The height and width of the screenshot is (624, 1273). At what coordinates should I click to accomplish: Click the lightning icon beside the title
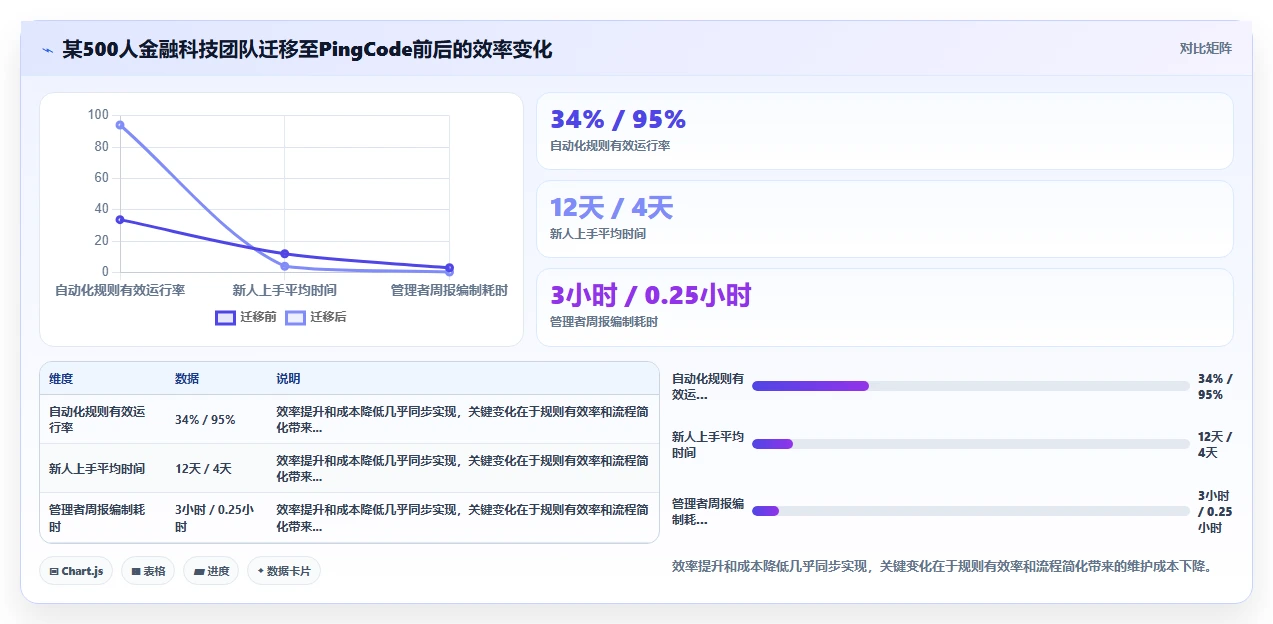click(x=47, y=49)
